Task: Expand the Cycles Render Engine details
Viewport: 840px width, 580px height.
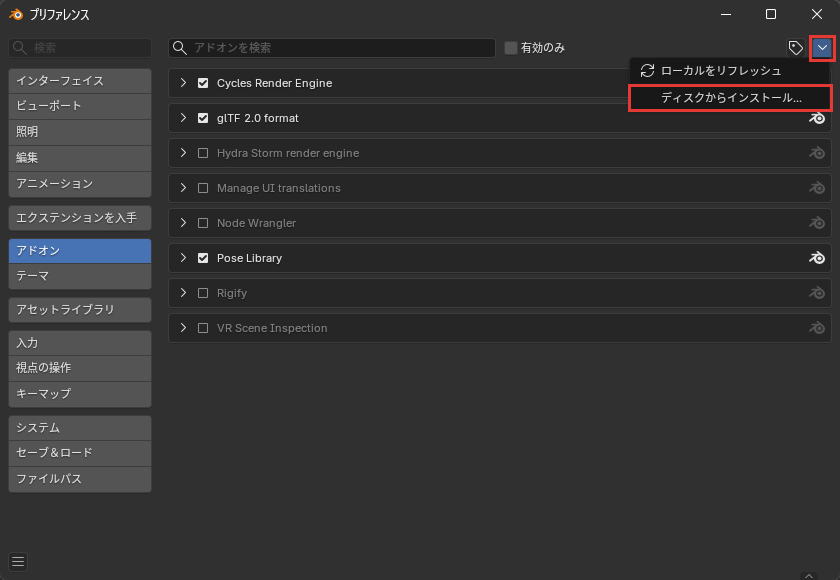Action: point(183,83)
